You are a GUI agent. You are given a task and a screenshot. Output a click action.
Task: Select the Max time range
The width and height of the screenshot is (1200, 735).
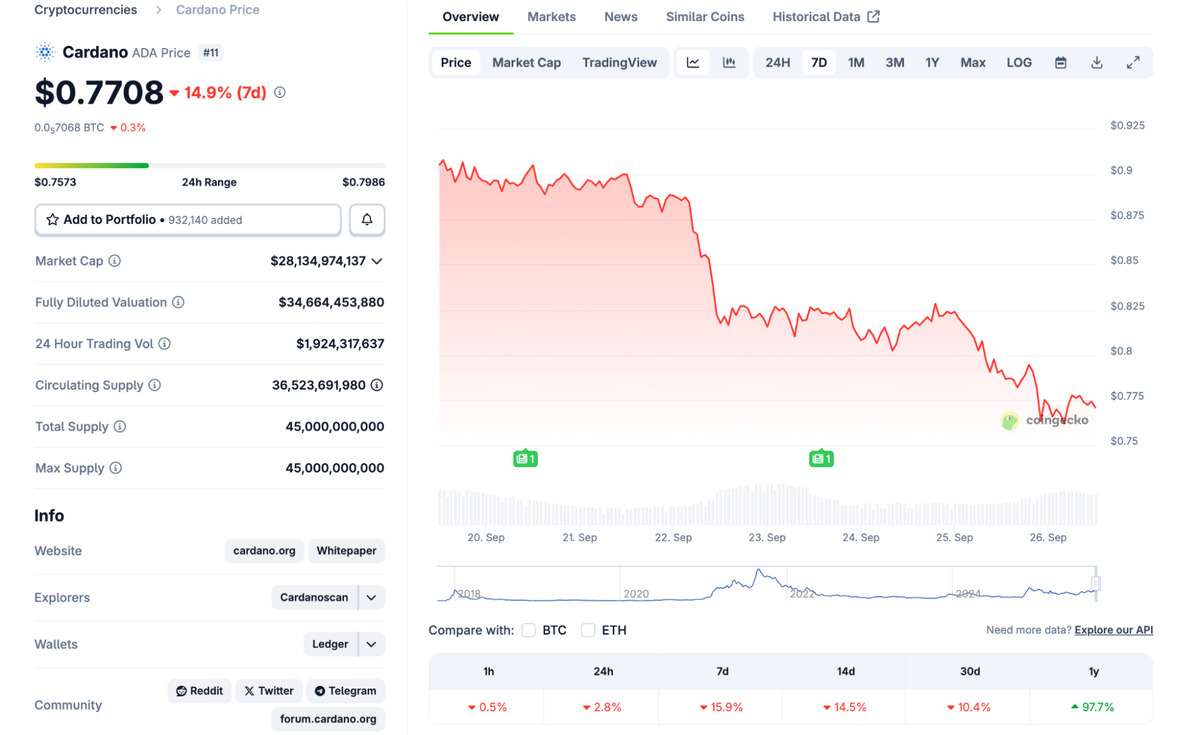pos(973,62)
